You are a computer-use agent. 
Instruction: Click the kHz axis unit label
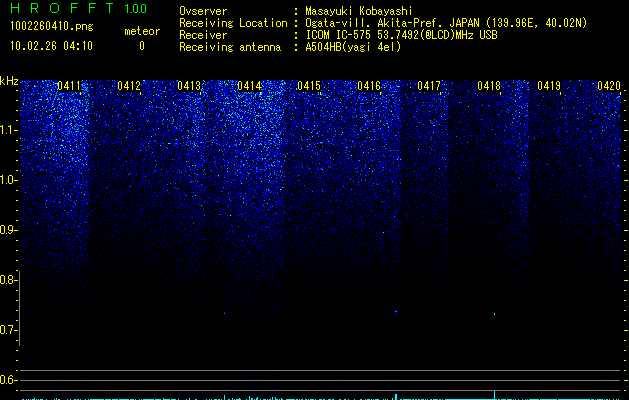(9, 81)
